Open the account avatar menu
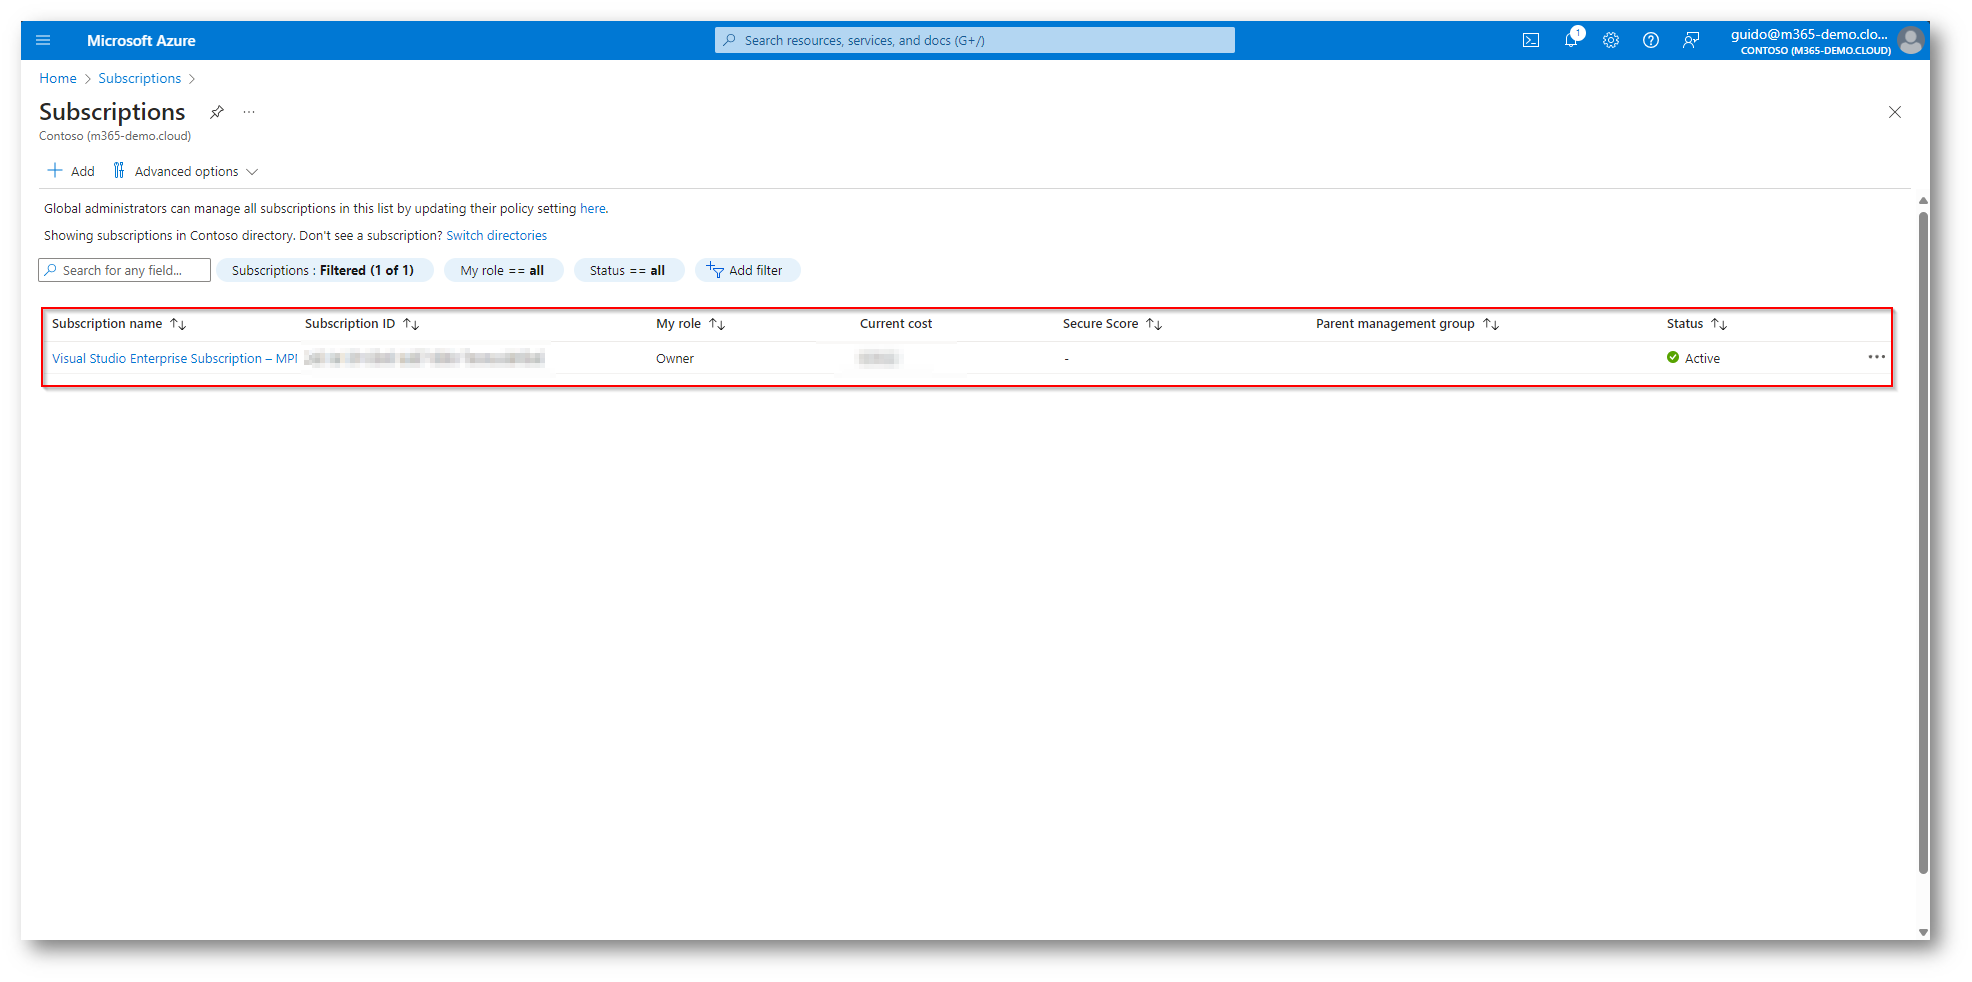Image resolution: width=1972 pixels, height=982 pixels. click(1911, 40)
